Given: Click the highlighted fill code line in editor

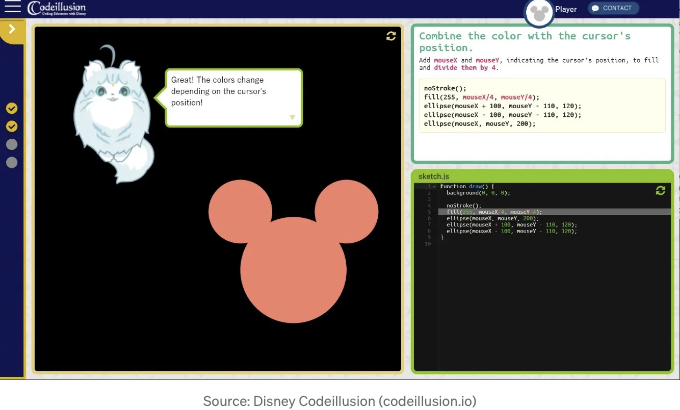Looking at the screenshot, I should [554, 212].
